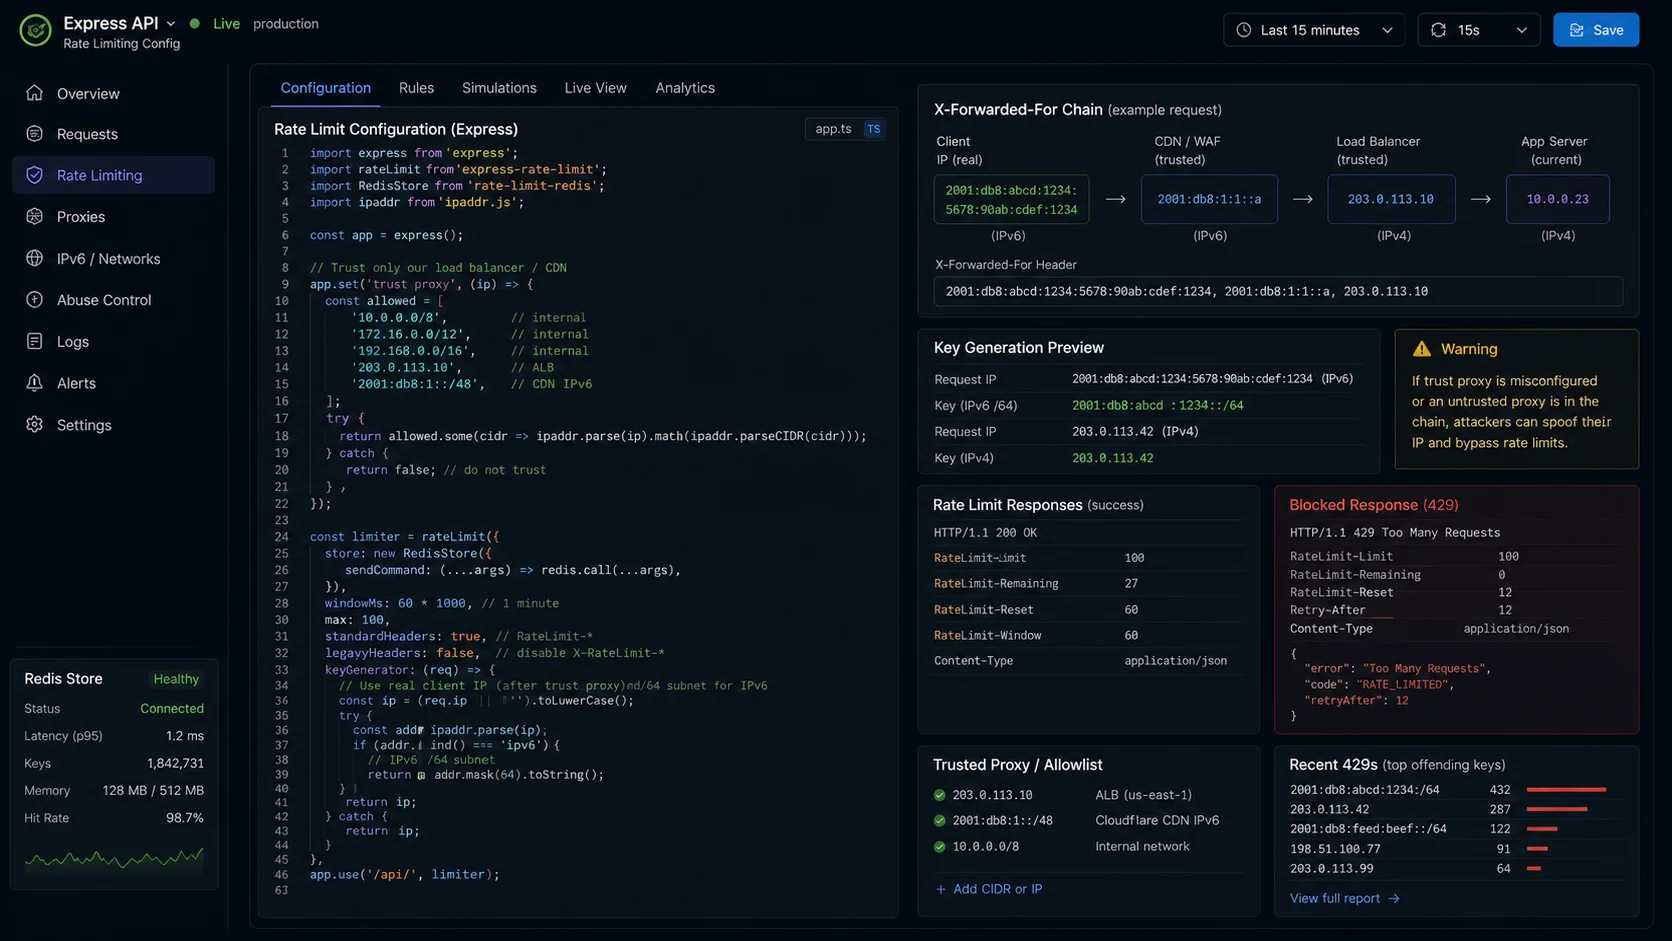The width and height of the screenshot is (1672, 941).
Task: Click the CDN / WAF node 2001:db8:1:1::a
Action: point(1209,199)
